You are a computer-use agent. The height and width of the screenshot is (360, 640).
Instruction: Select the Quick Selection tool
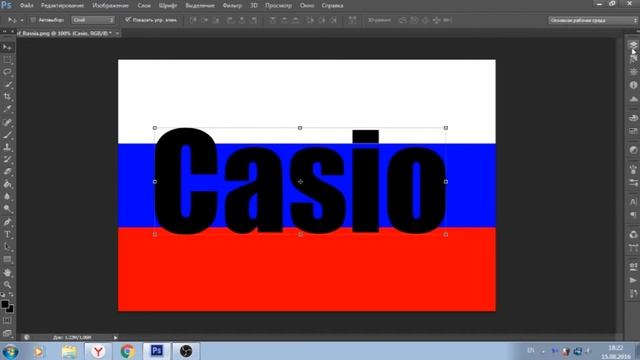click(x=7, y=84)
